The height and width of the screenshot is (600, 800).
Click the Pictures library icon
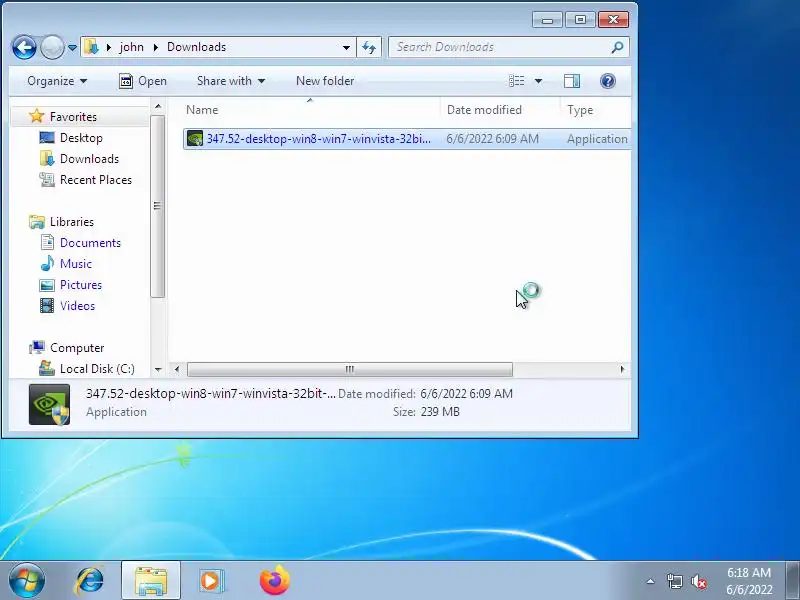coord(47,285)
